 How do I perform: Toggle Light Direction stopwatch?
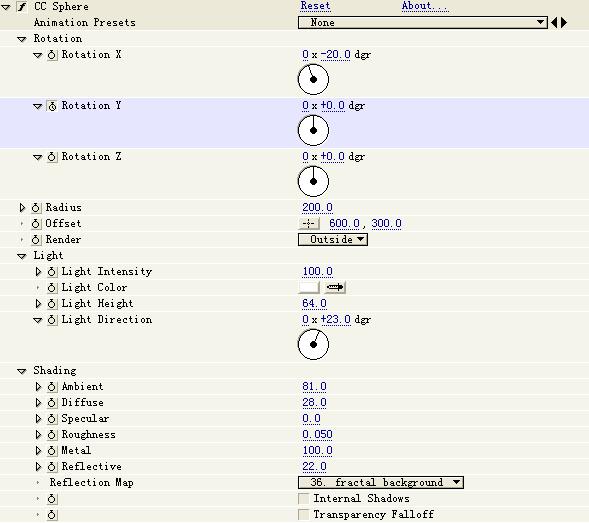[x=52, y=320]
